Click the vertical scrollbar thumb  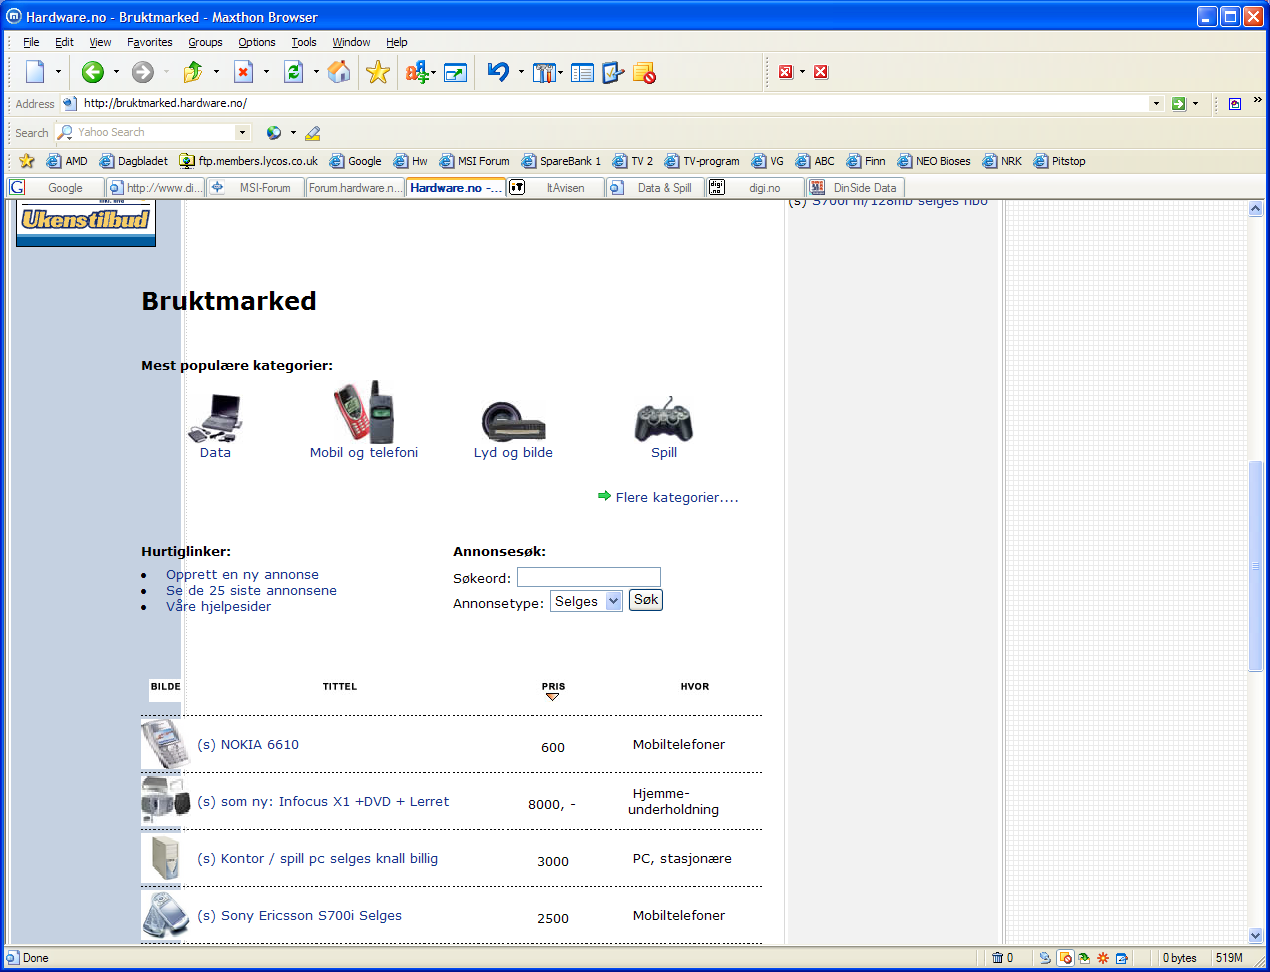[1256, 566]
